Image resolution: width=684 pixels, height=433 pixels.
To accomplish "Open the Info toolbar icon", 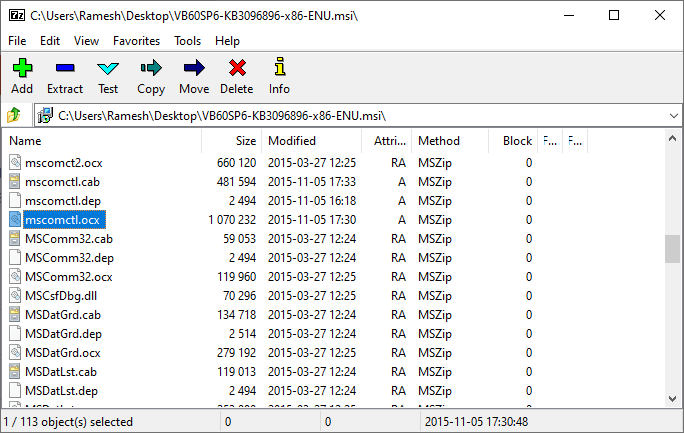I will click(x=280, y=67).
